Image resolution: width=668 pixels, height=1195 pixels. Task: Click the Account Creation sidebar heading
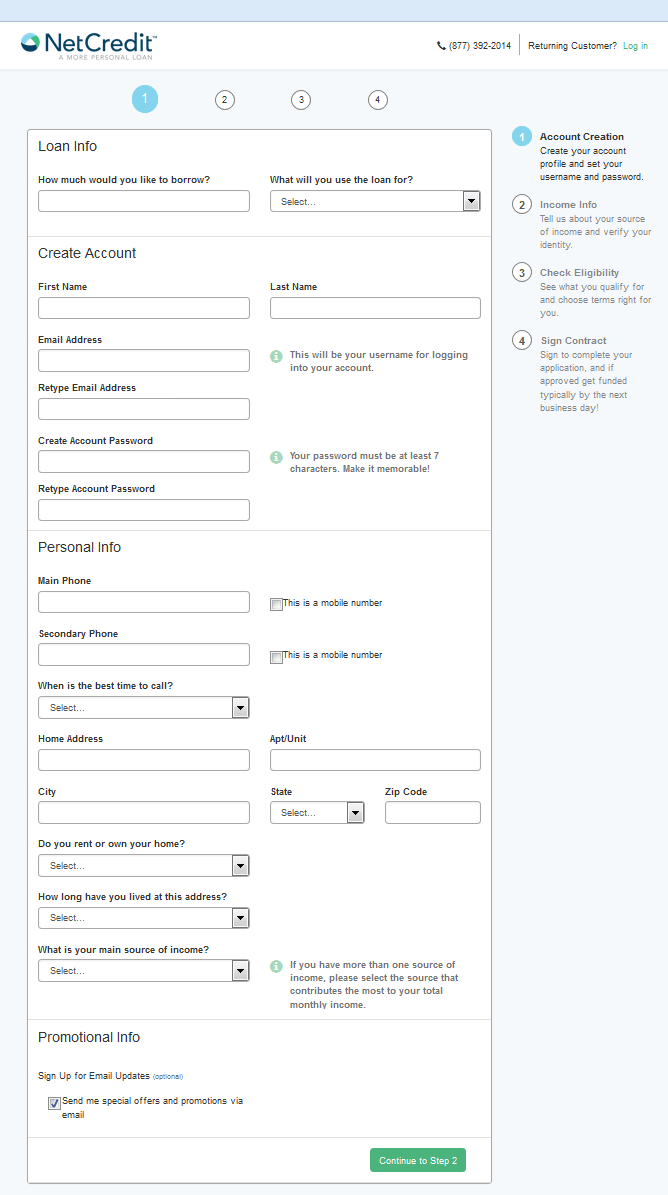tap(582, 137)
